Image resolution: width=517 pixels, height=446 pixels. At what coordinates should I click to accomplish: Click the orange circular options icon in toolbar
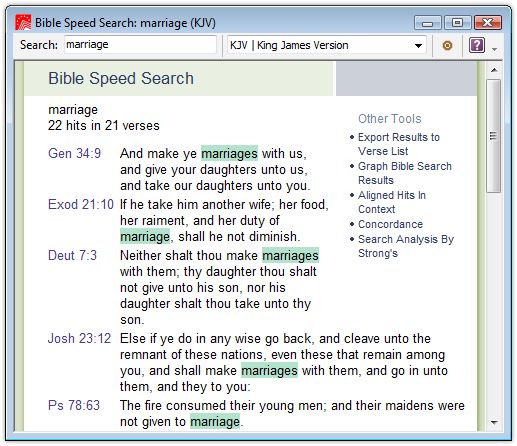coord(447,45)
